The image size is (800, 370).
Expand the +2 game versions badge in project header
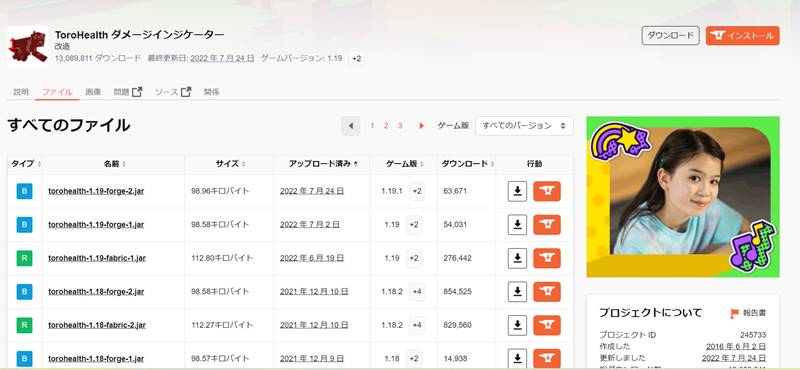[357, 59]
